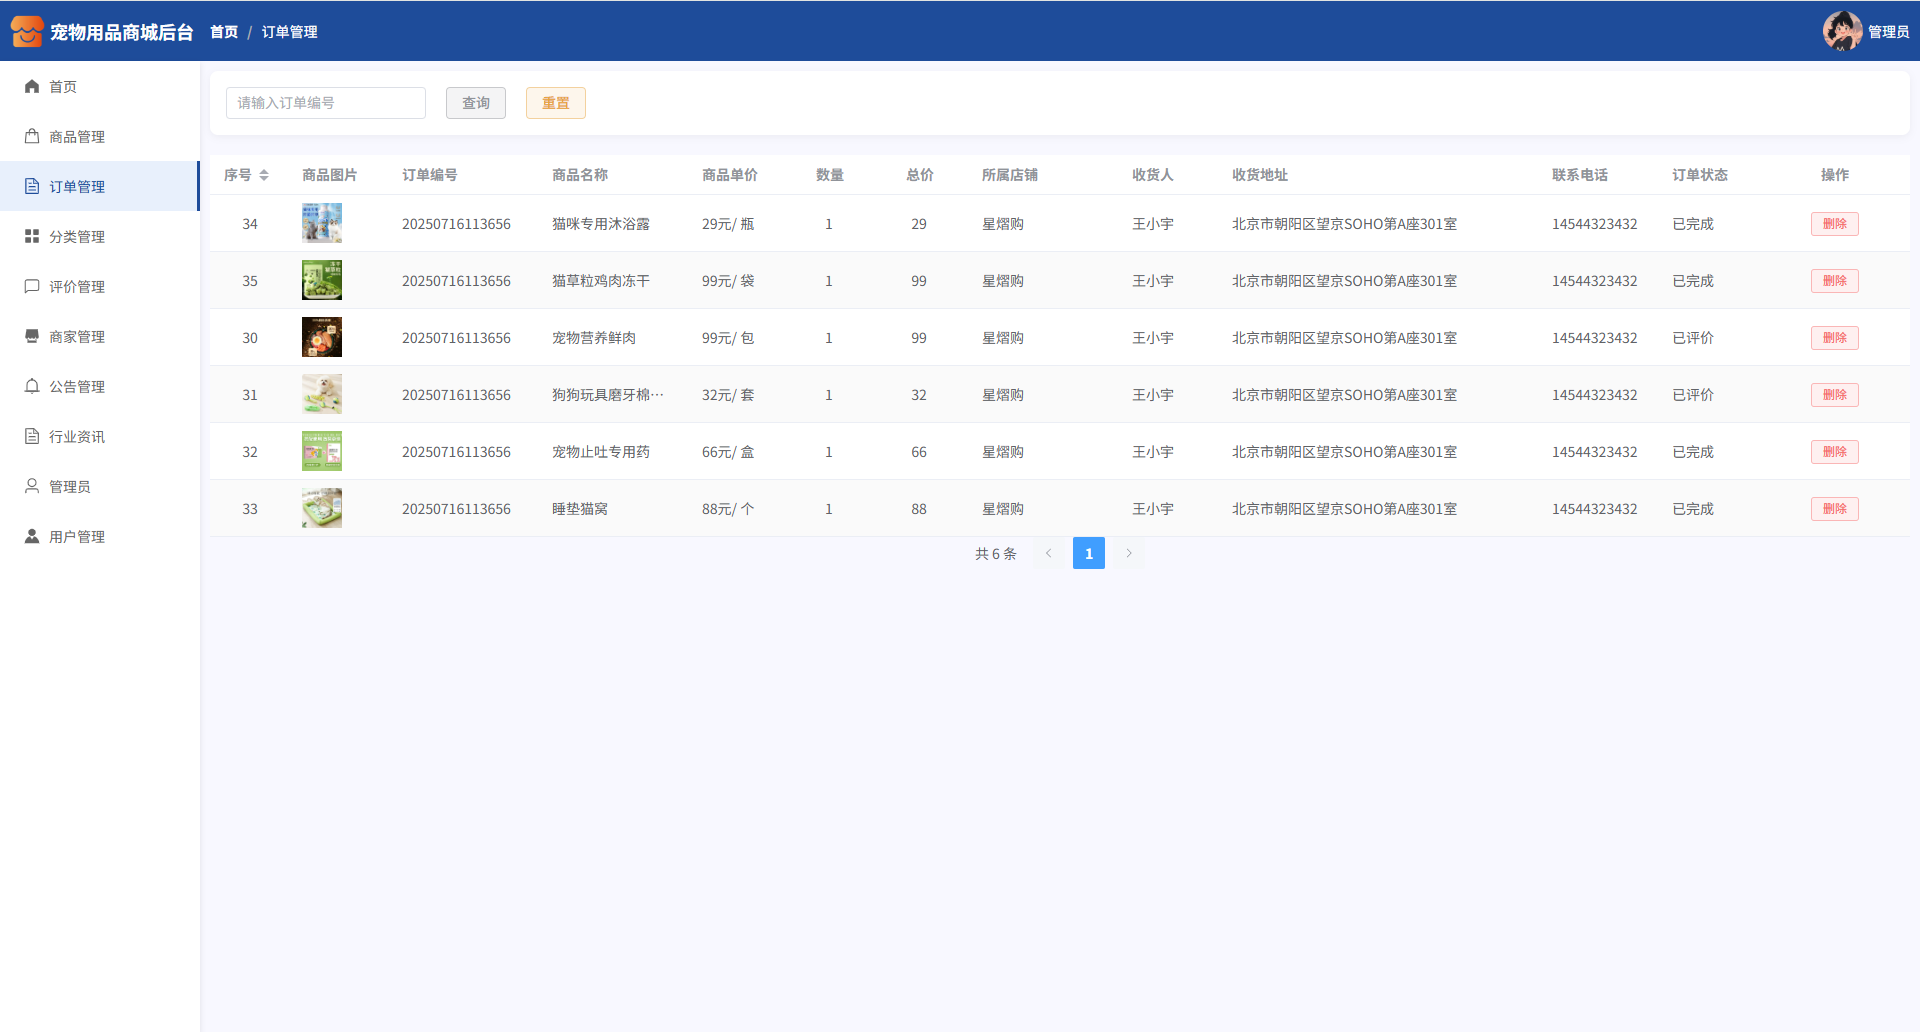Screen dimensions: 1920x1032
Task: Open 管理员 sidebar menu item
Action: click(x=70, y=487)
